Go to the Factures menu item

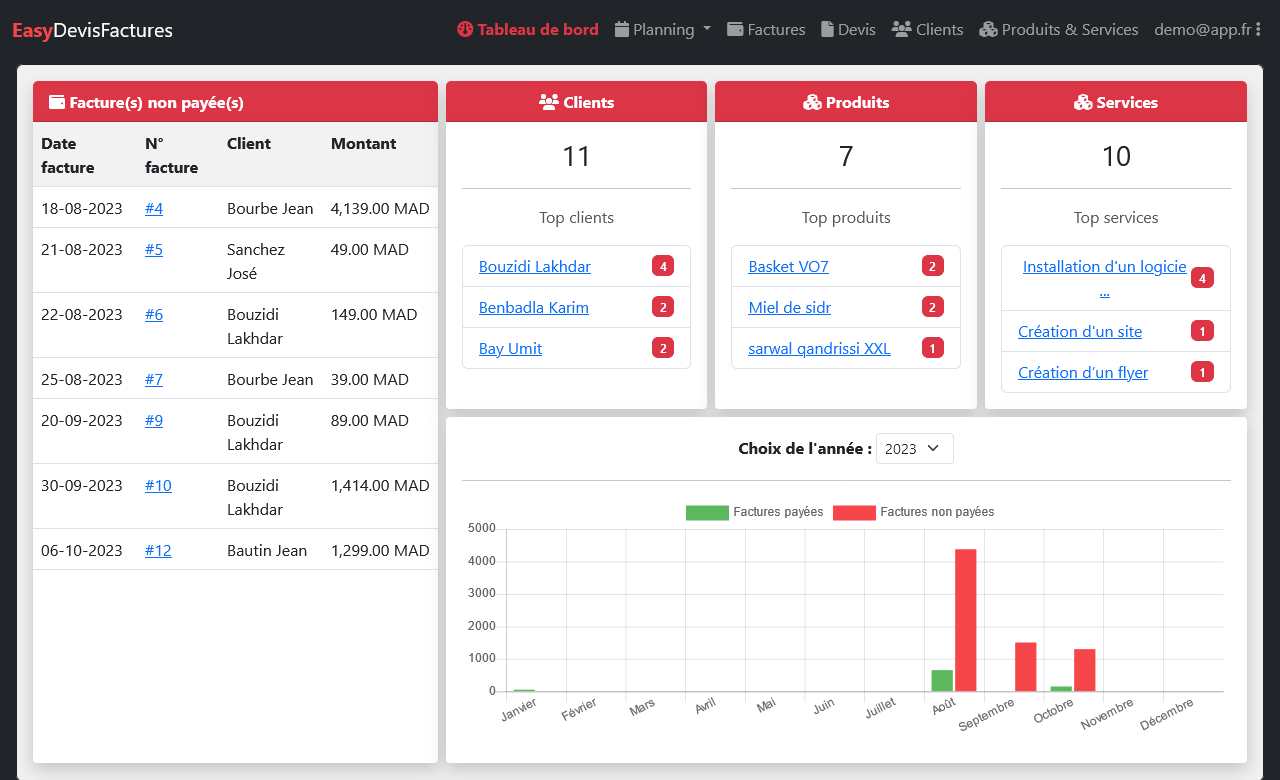coord(776,30)
